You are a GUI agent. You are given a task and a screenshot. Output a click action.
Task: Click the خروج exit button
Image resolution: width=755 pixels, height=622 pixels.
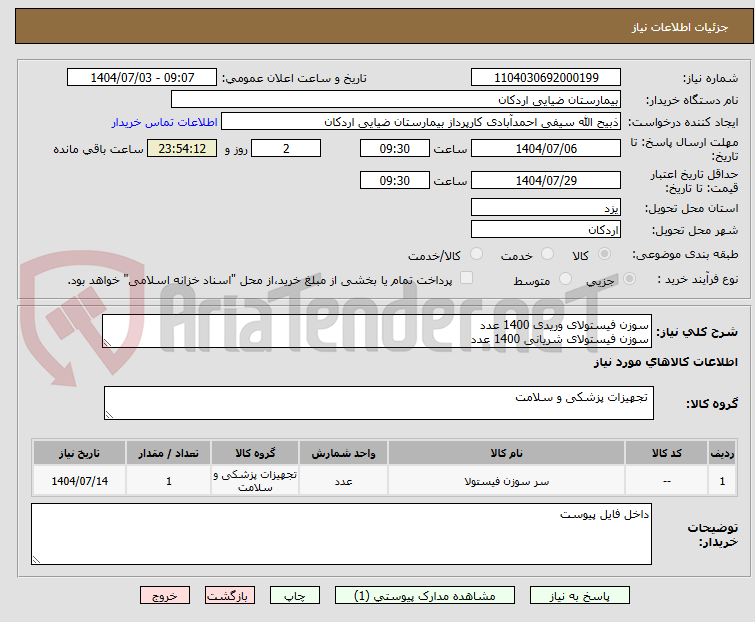coord(165,596)
